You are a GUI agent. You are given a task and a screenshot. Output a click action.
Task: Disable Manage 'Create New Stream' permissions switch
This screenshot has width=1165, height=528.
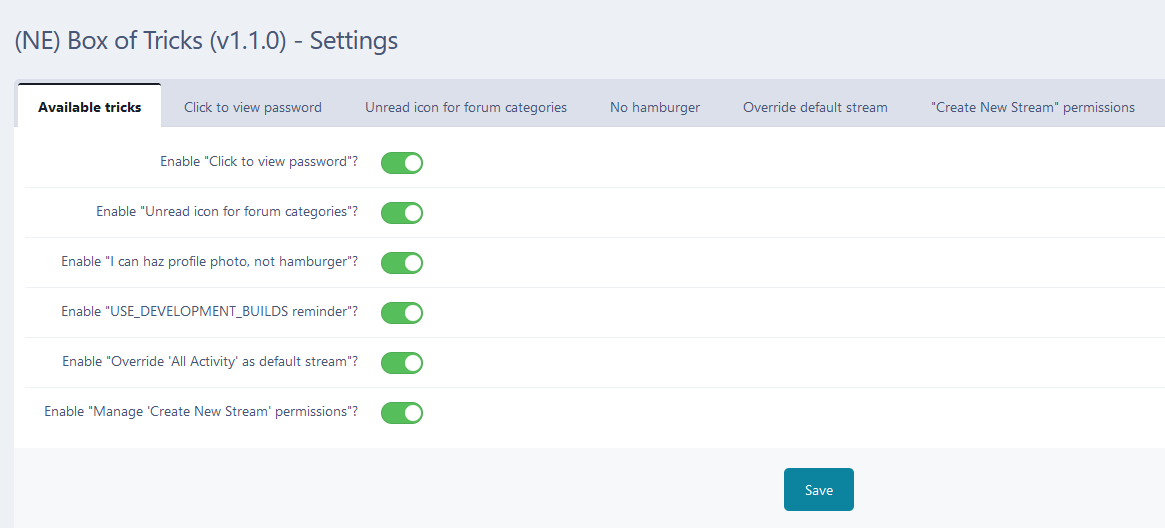tap(402, 412)
